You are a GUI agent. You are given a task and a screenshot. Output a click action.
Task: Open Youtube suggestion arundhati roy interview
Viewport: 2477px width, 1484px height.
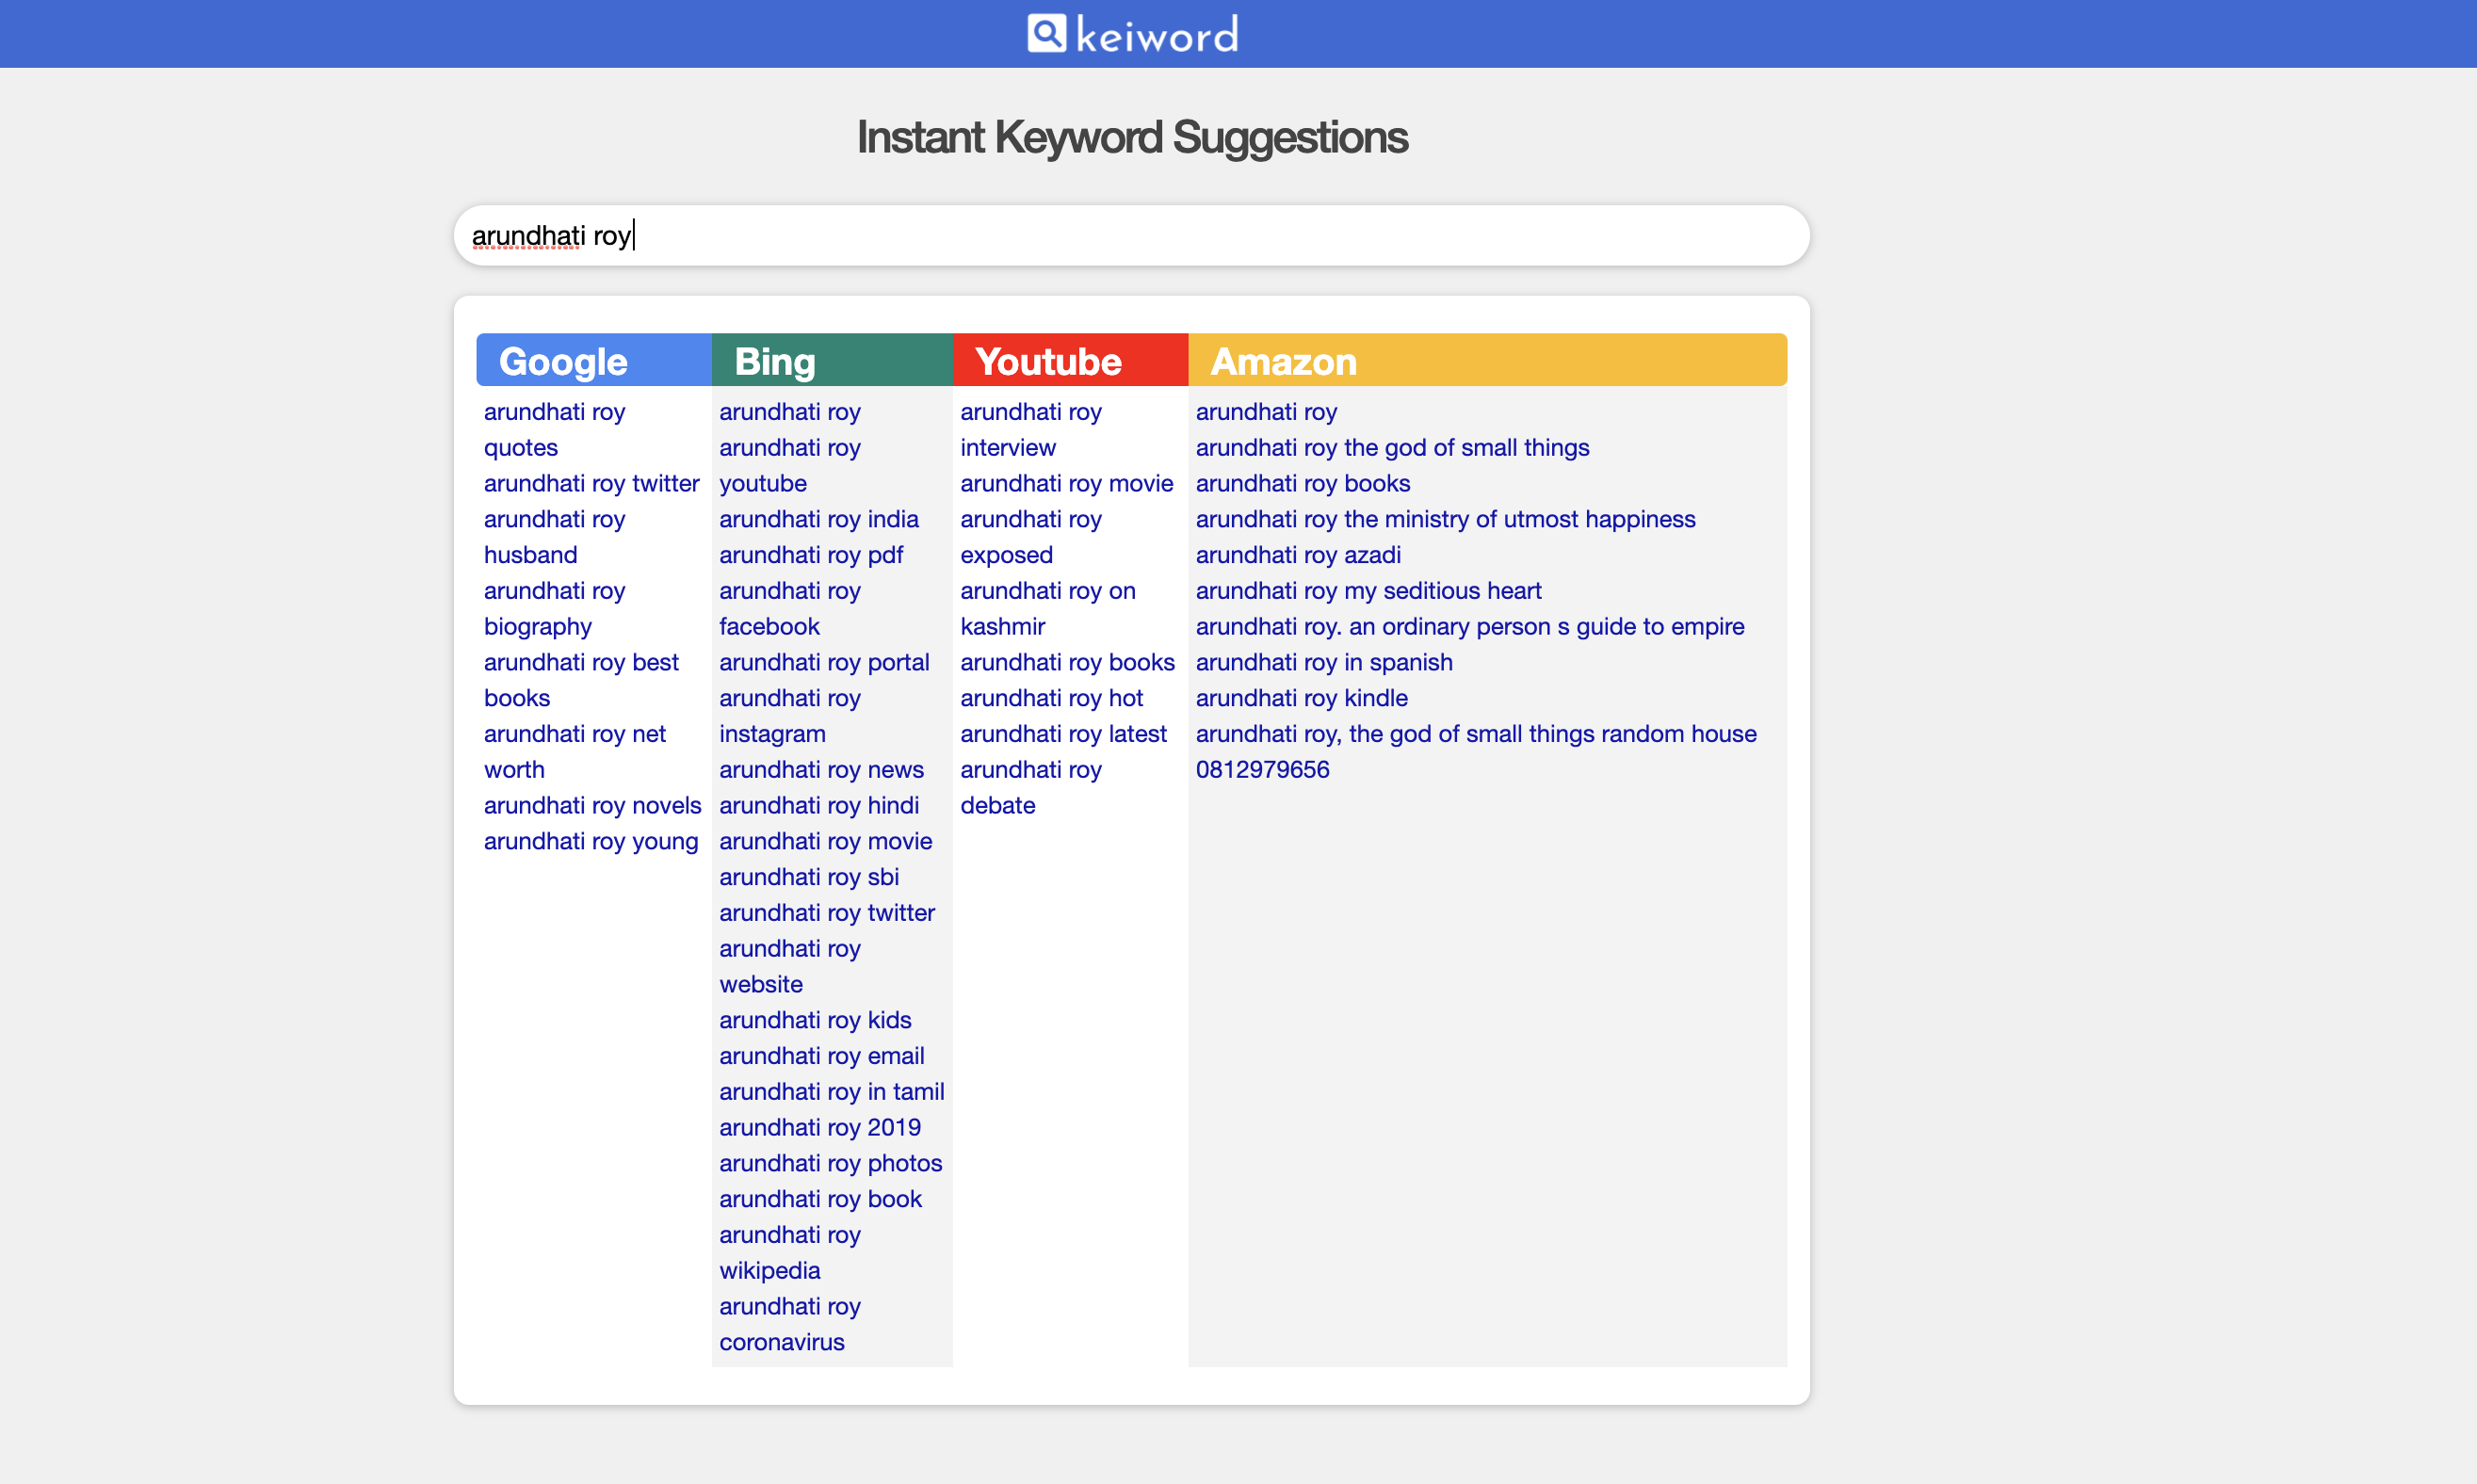coord(1030,430)
